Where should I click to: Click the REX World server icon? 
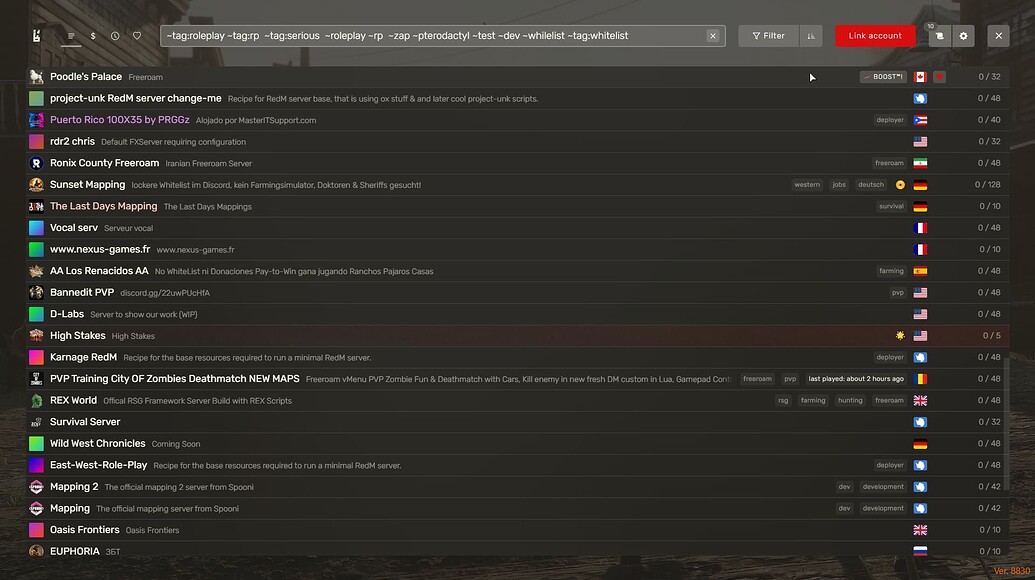[36, 401]
